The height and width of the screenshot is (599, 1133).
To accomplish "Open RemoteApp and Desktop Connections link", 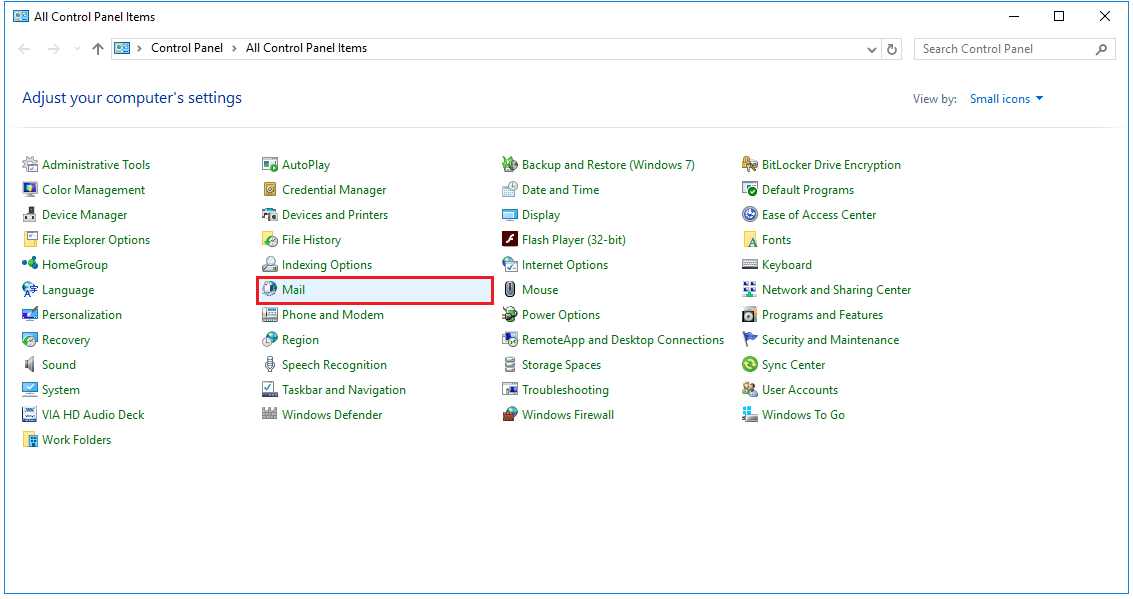I will [622, 340].
